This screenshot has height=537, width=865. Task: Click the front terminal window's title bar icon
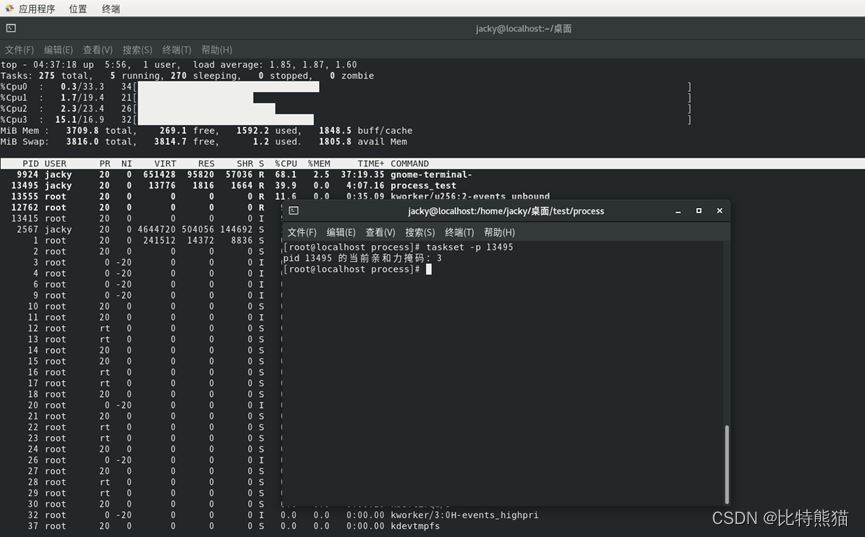point(293,211)
